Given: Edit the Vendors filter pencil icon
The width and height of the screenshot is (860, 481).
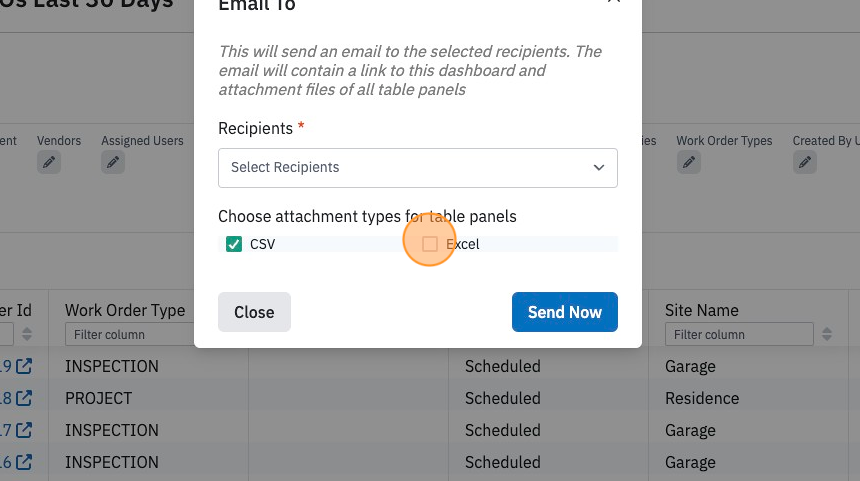Looking at the screenshot, I should [49, 162].
